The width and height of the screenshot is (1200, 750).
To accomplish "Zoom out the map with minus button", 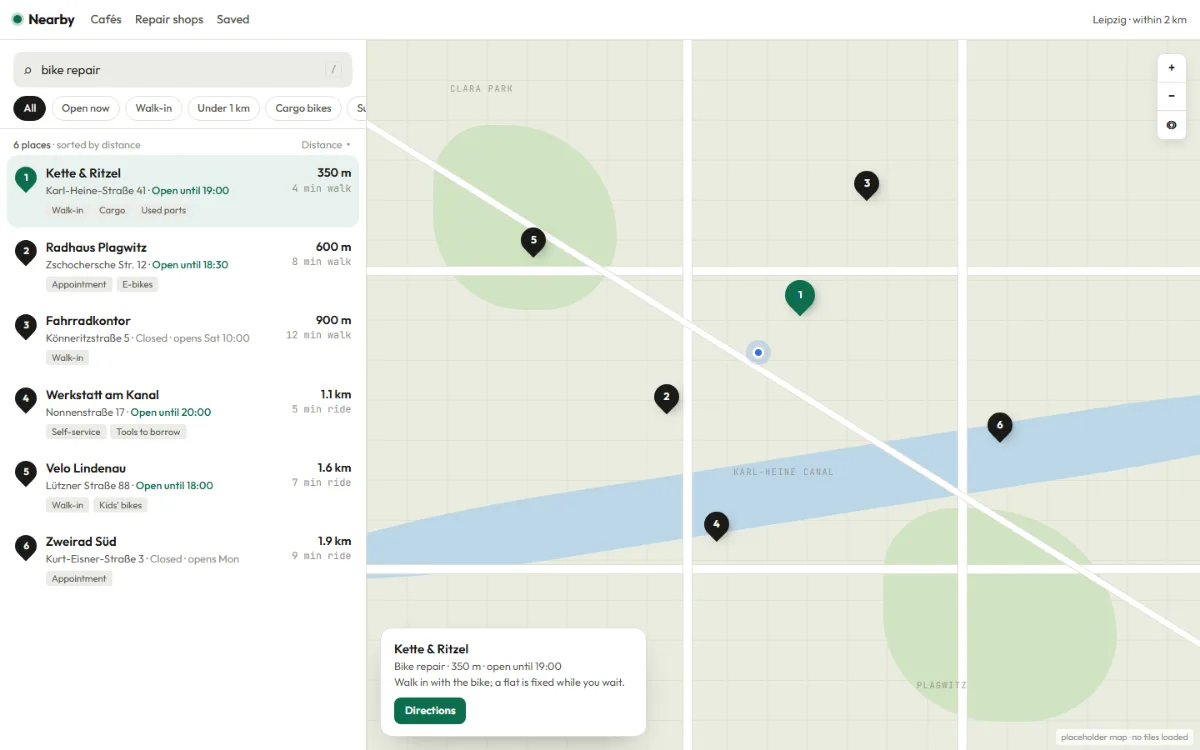I will coord(1171,96).
